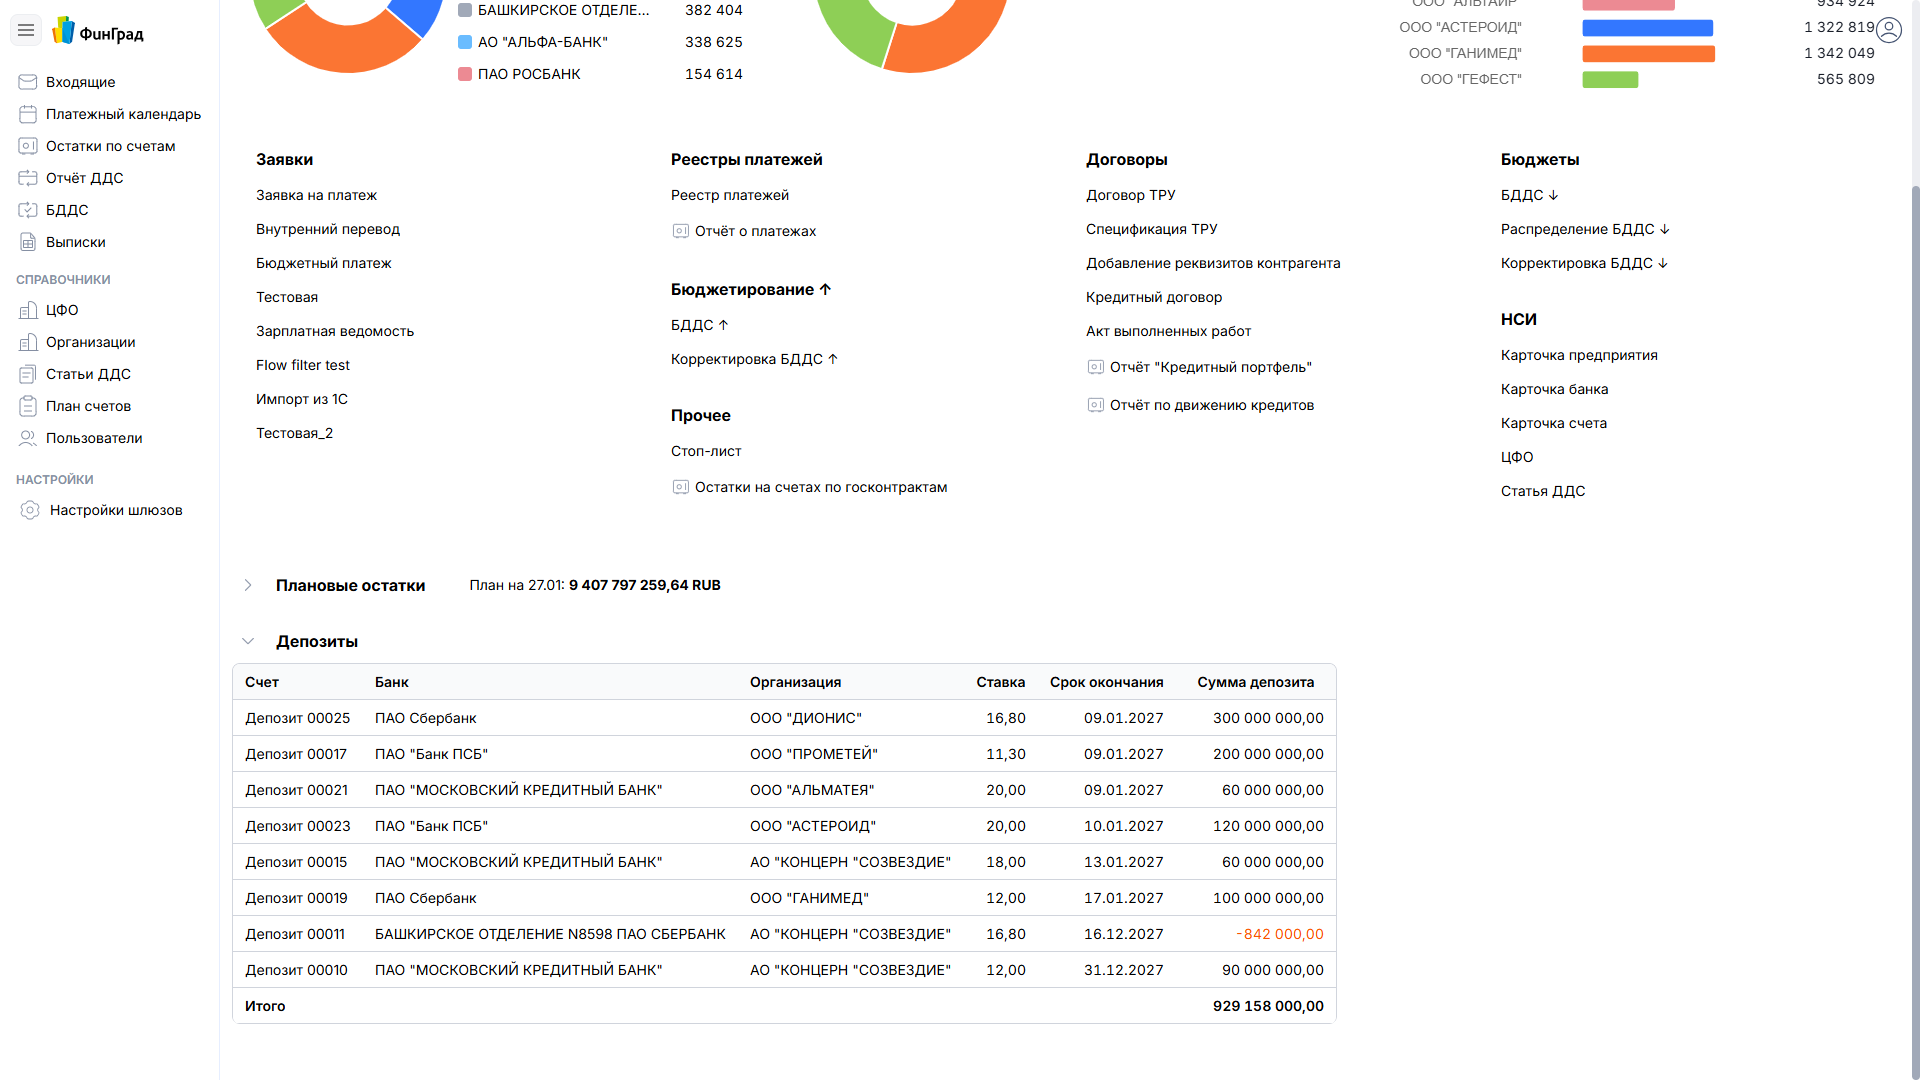Screen dimensions: 1920x1080
Task: Open user profile avatar icon
Action: [x=1888, y=30]
